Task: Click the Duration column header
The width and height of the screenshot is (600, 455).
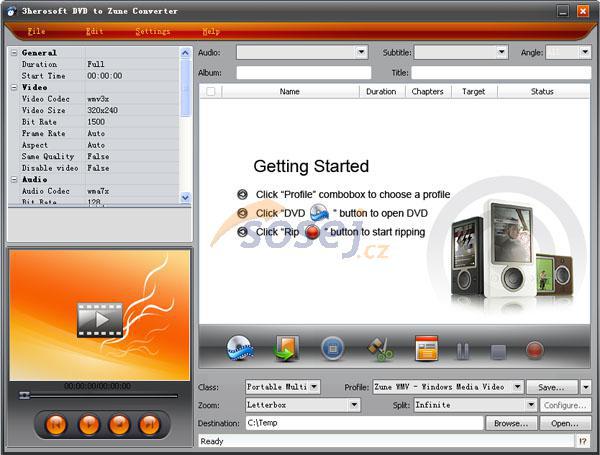Action: 381,91
